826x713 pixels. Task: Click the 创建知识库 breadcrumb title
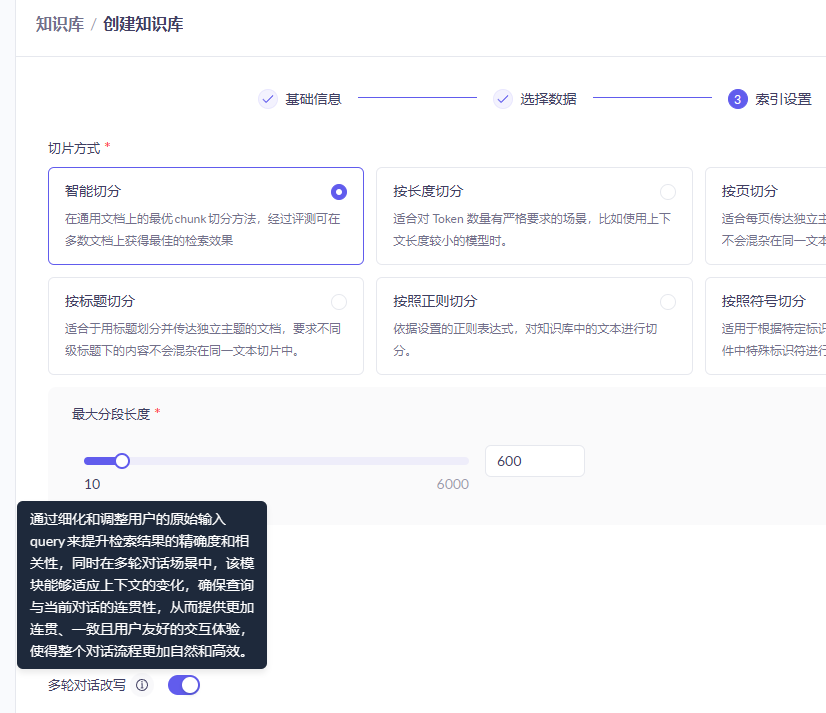143,24
